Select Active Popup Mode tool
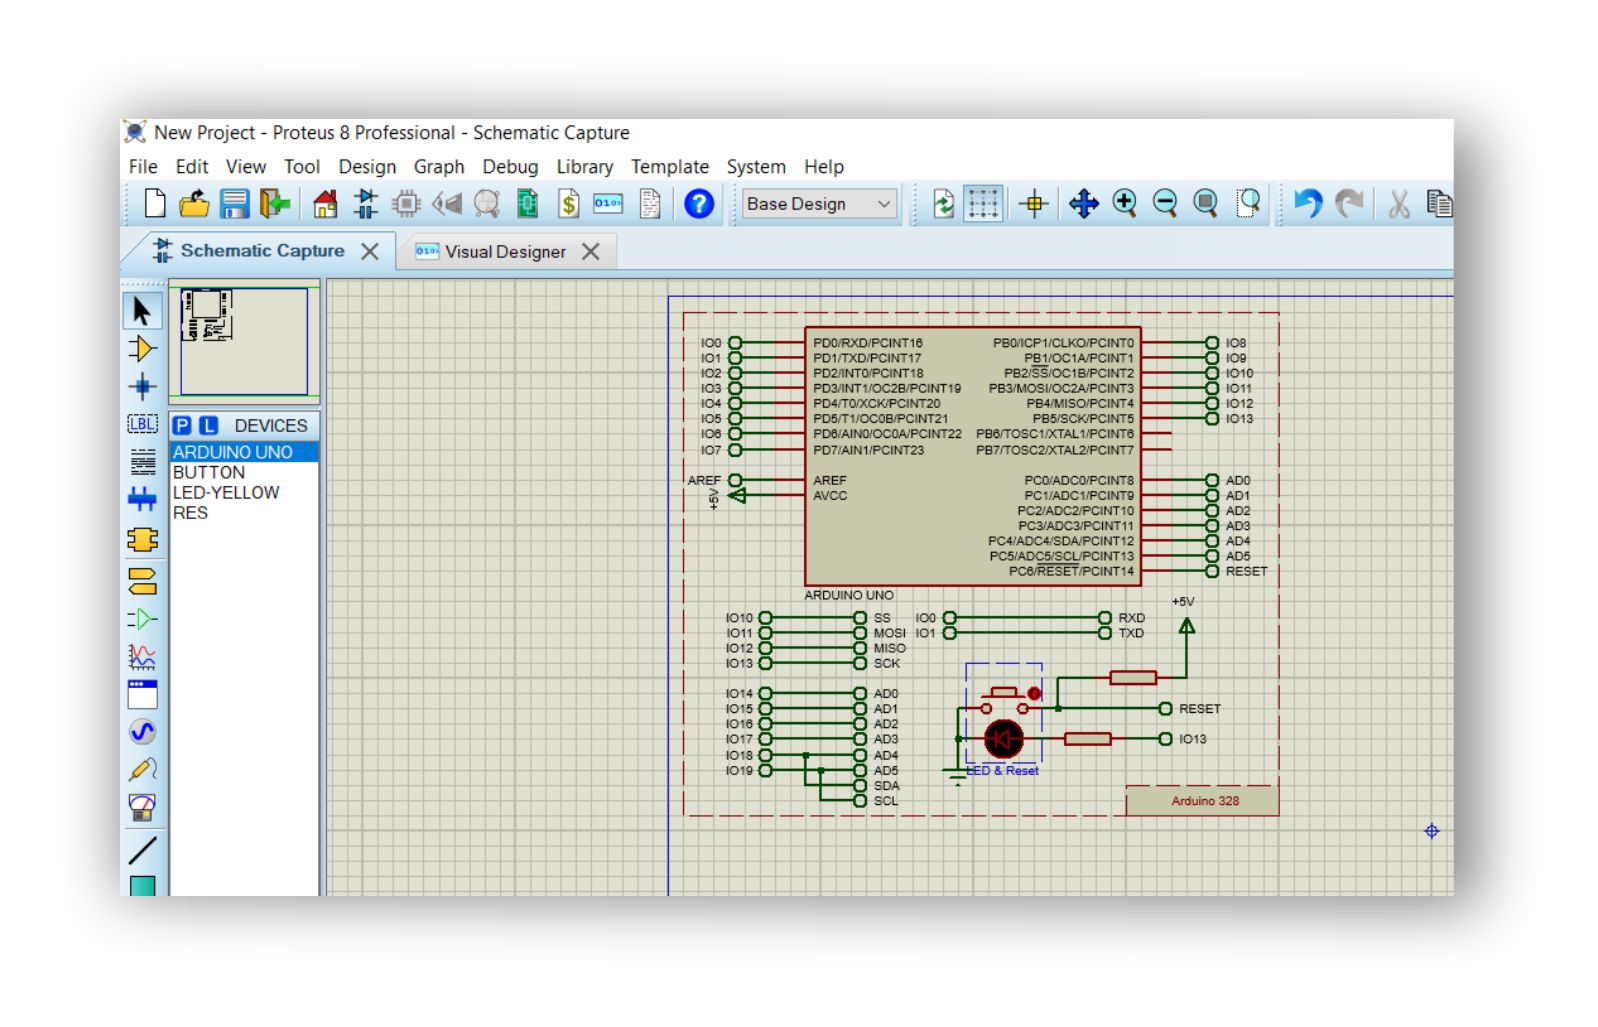Screen dimensions: 1598x1027 142,694
